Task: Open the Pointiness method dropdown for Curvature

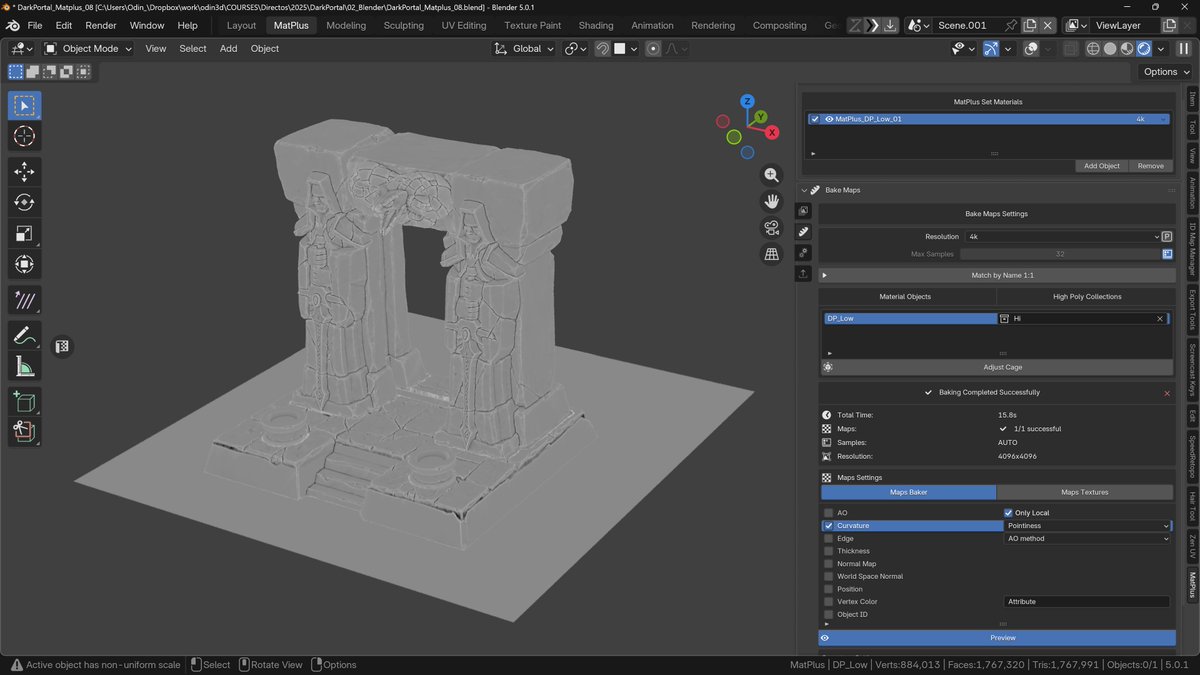Action: pos(1087,525)
